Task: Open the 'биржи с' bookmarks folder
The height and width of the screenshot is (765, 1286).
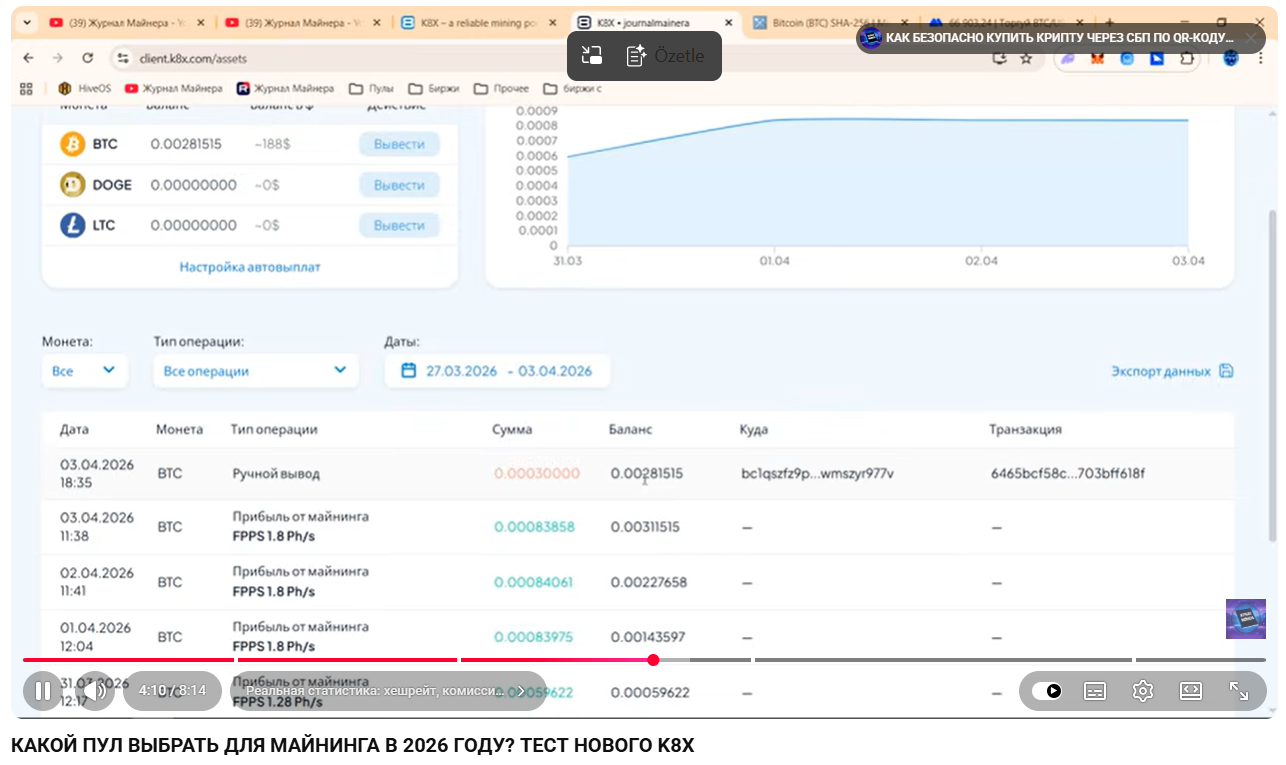Action: click(573, 89)
